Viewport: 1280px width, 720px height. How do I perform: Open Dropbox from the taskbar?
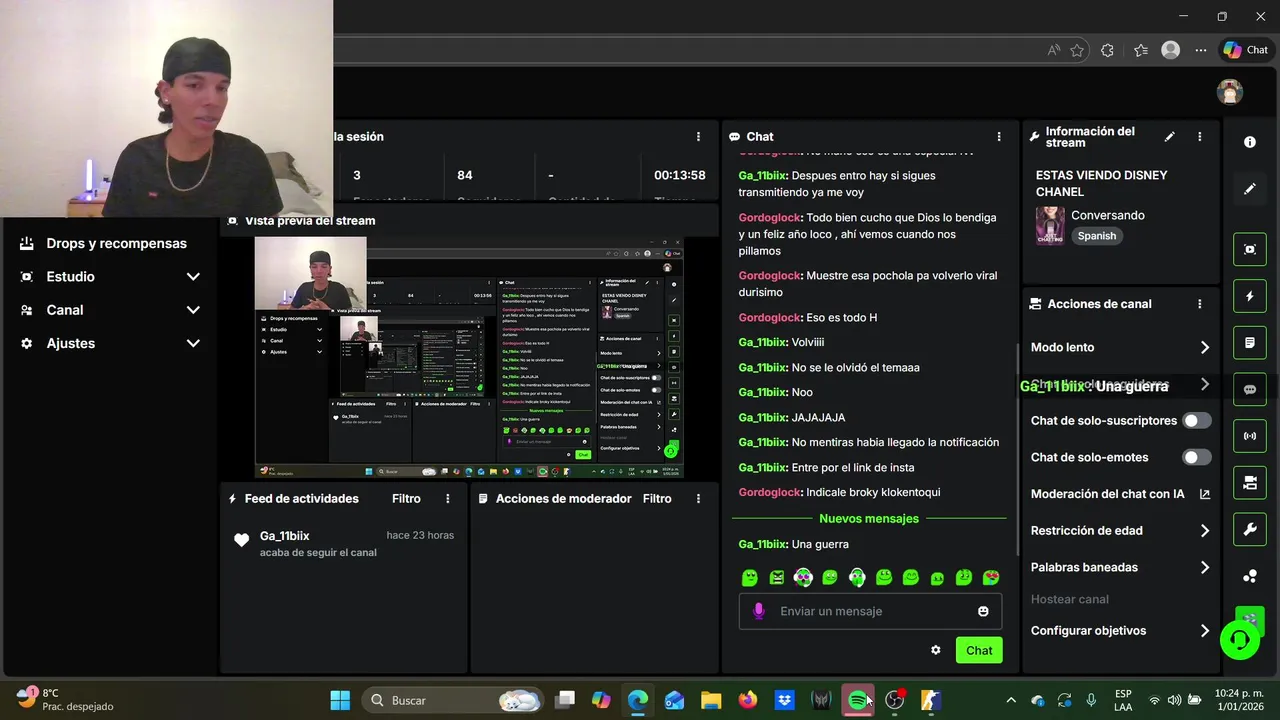point(784,701)
